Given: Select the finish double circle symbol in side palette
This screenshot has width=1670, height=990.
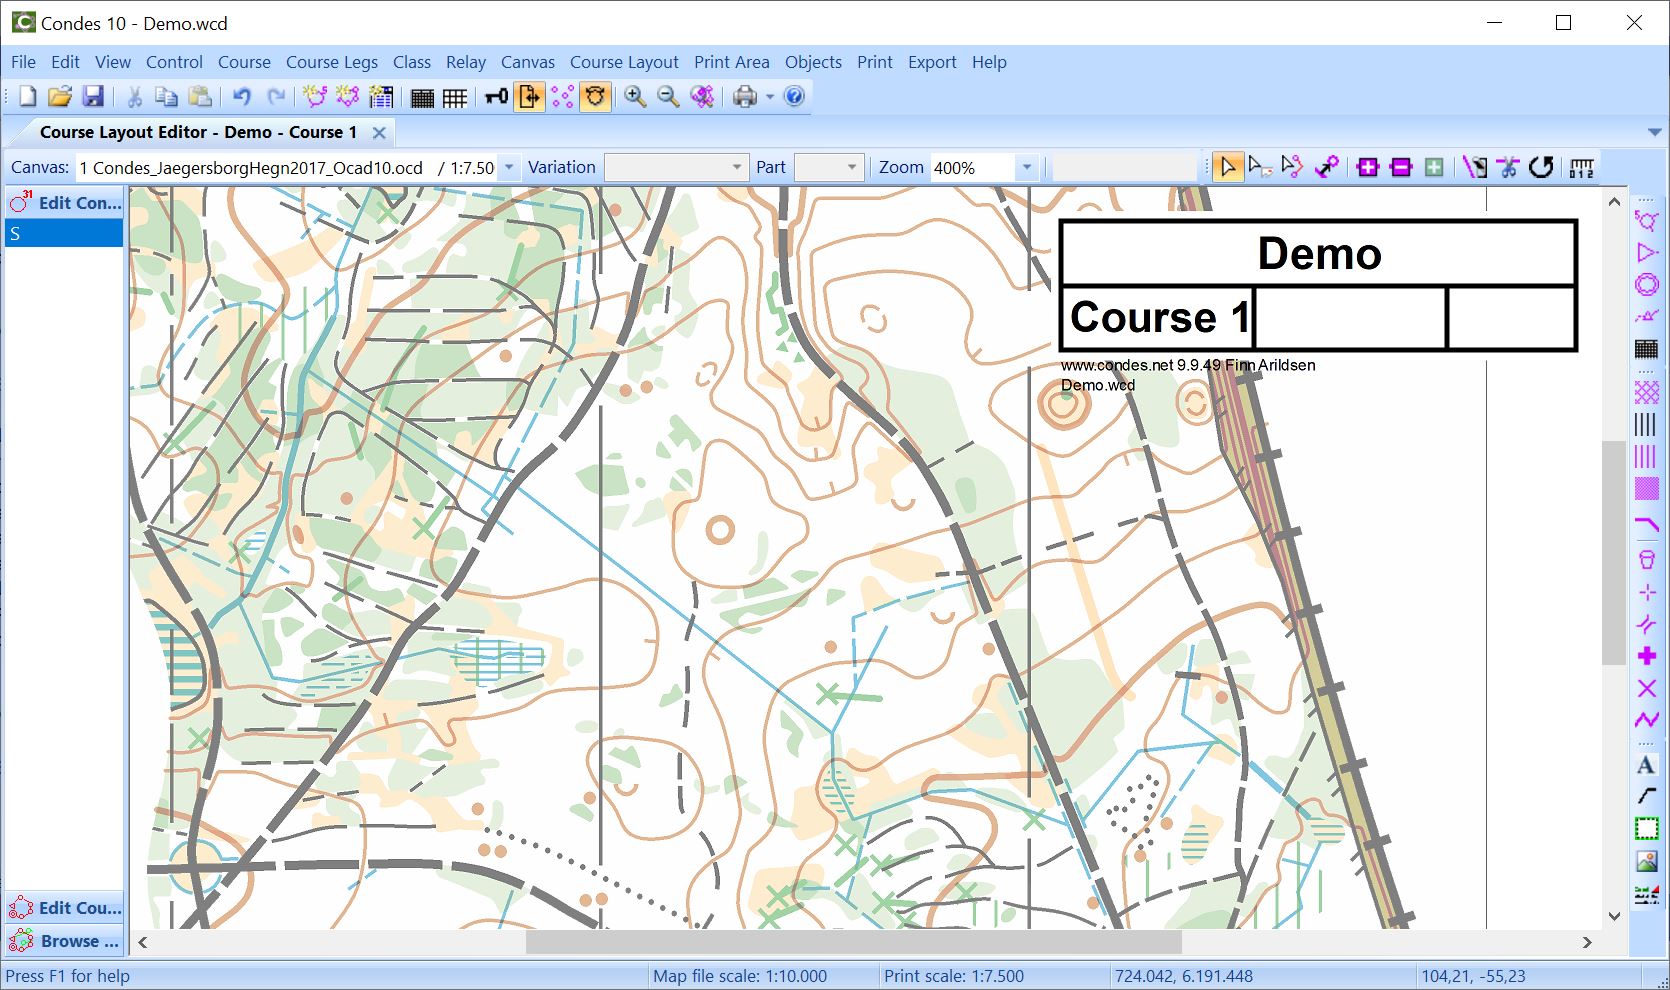Looking at the screenshot, I should 1646,284.
